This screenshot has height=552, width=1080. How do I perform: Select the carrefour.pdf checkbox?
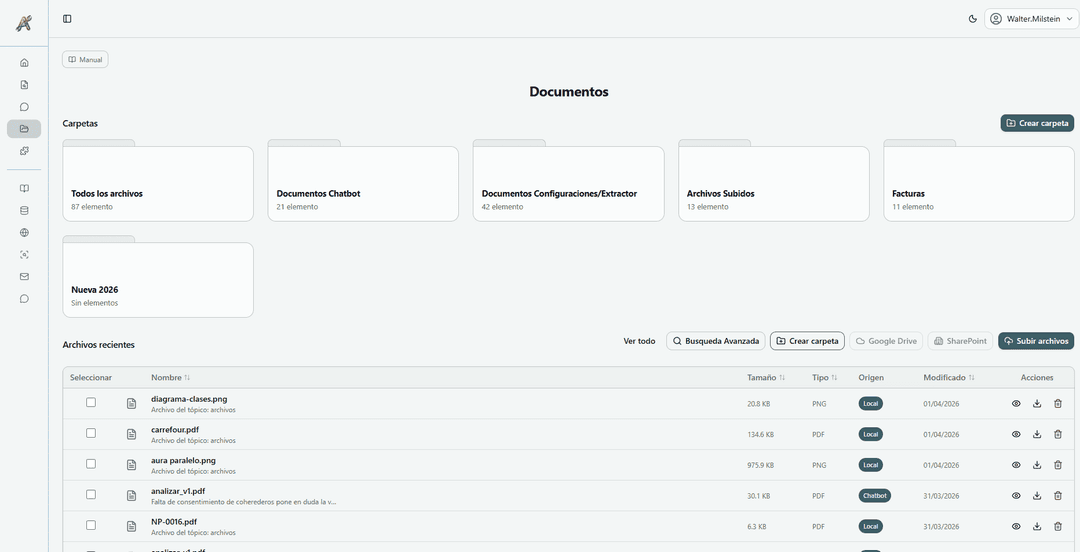[x=91, y=433]
